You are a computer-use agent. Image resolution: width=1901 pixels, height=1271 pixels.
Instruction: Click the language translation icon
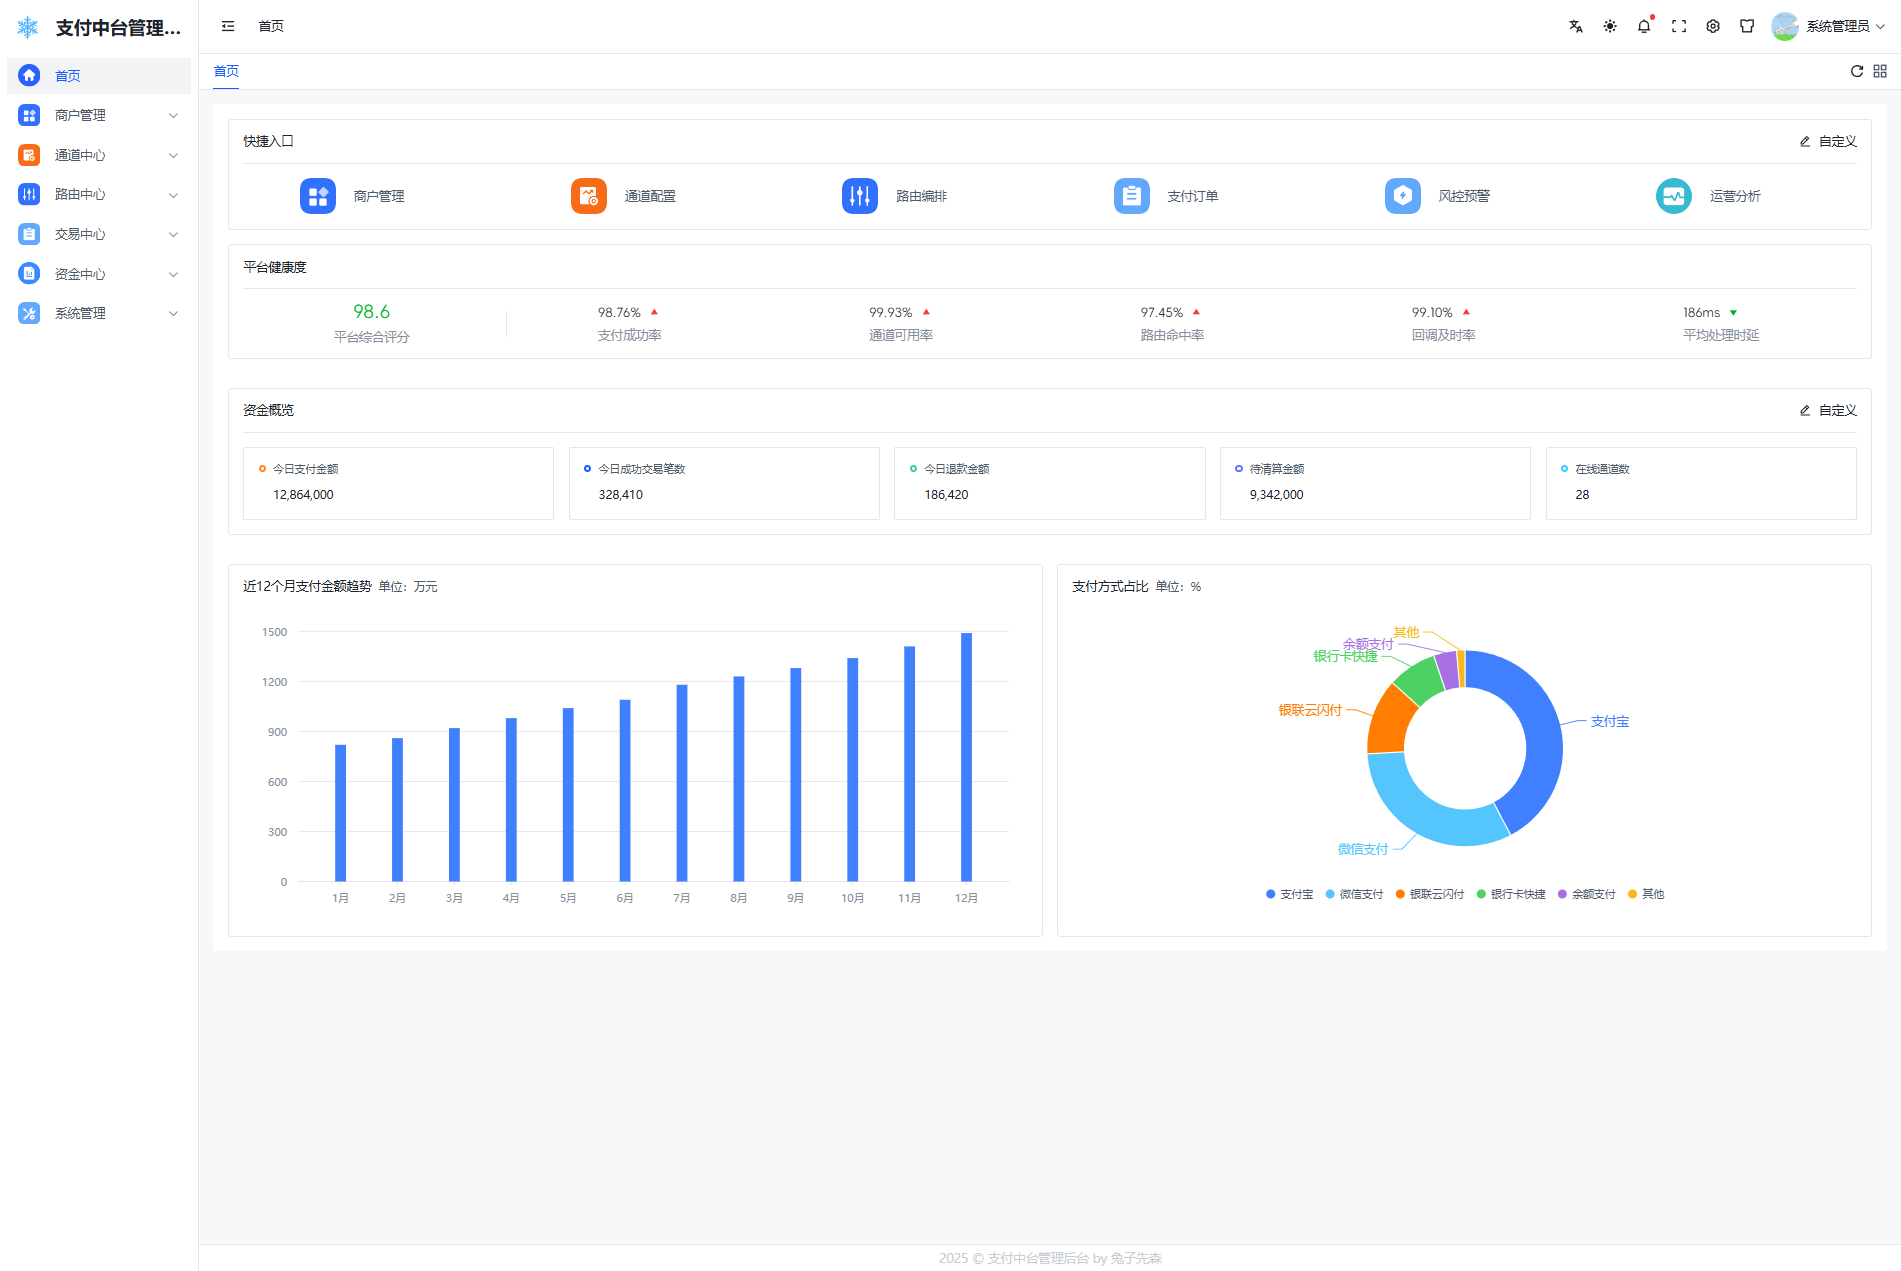1575,27
